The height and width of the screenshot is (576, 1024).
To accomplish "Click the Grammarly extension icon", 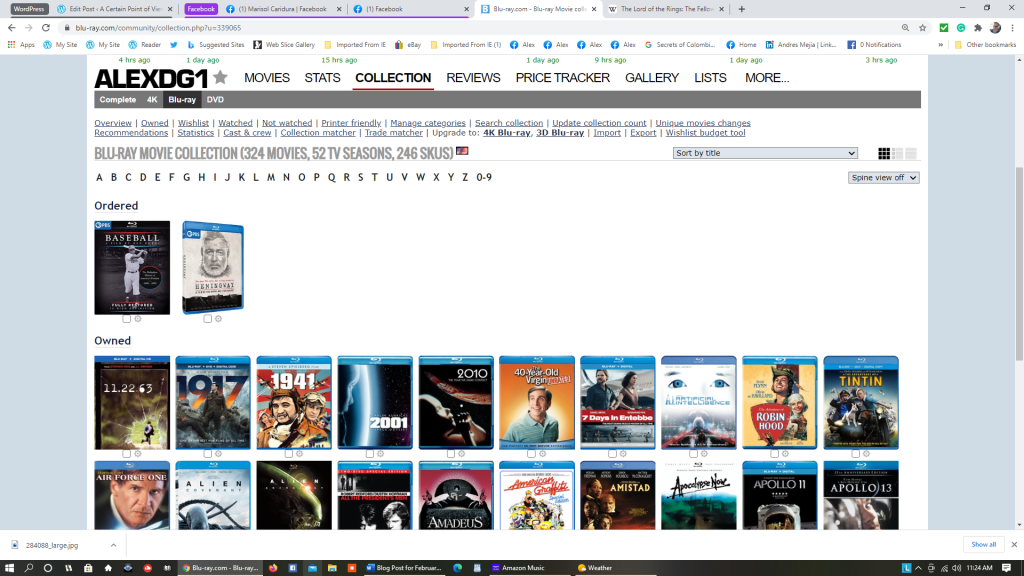I will (960, 28).
